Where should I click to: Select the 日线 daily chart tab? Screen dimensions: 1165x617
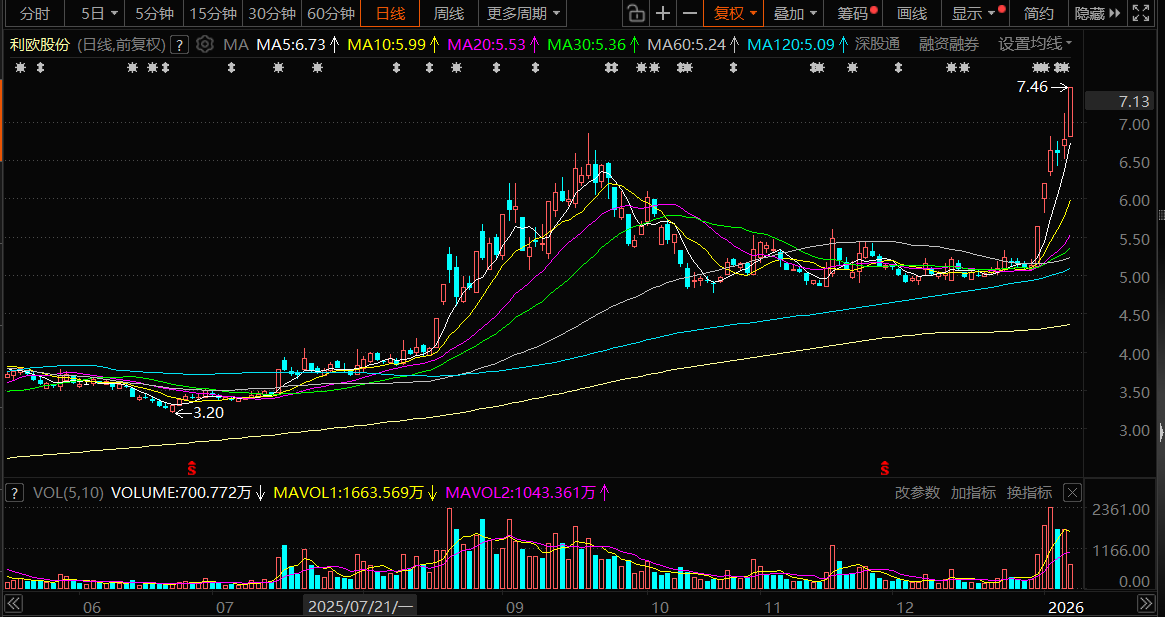[x=390, y=13]
